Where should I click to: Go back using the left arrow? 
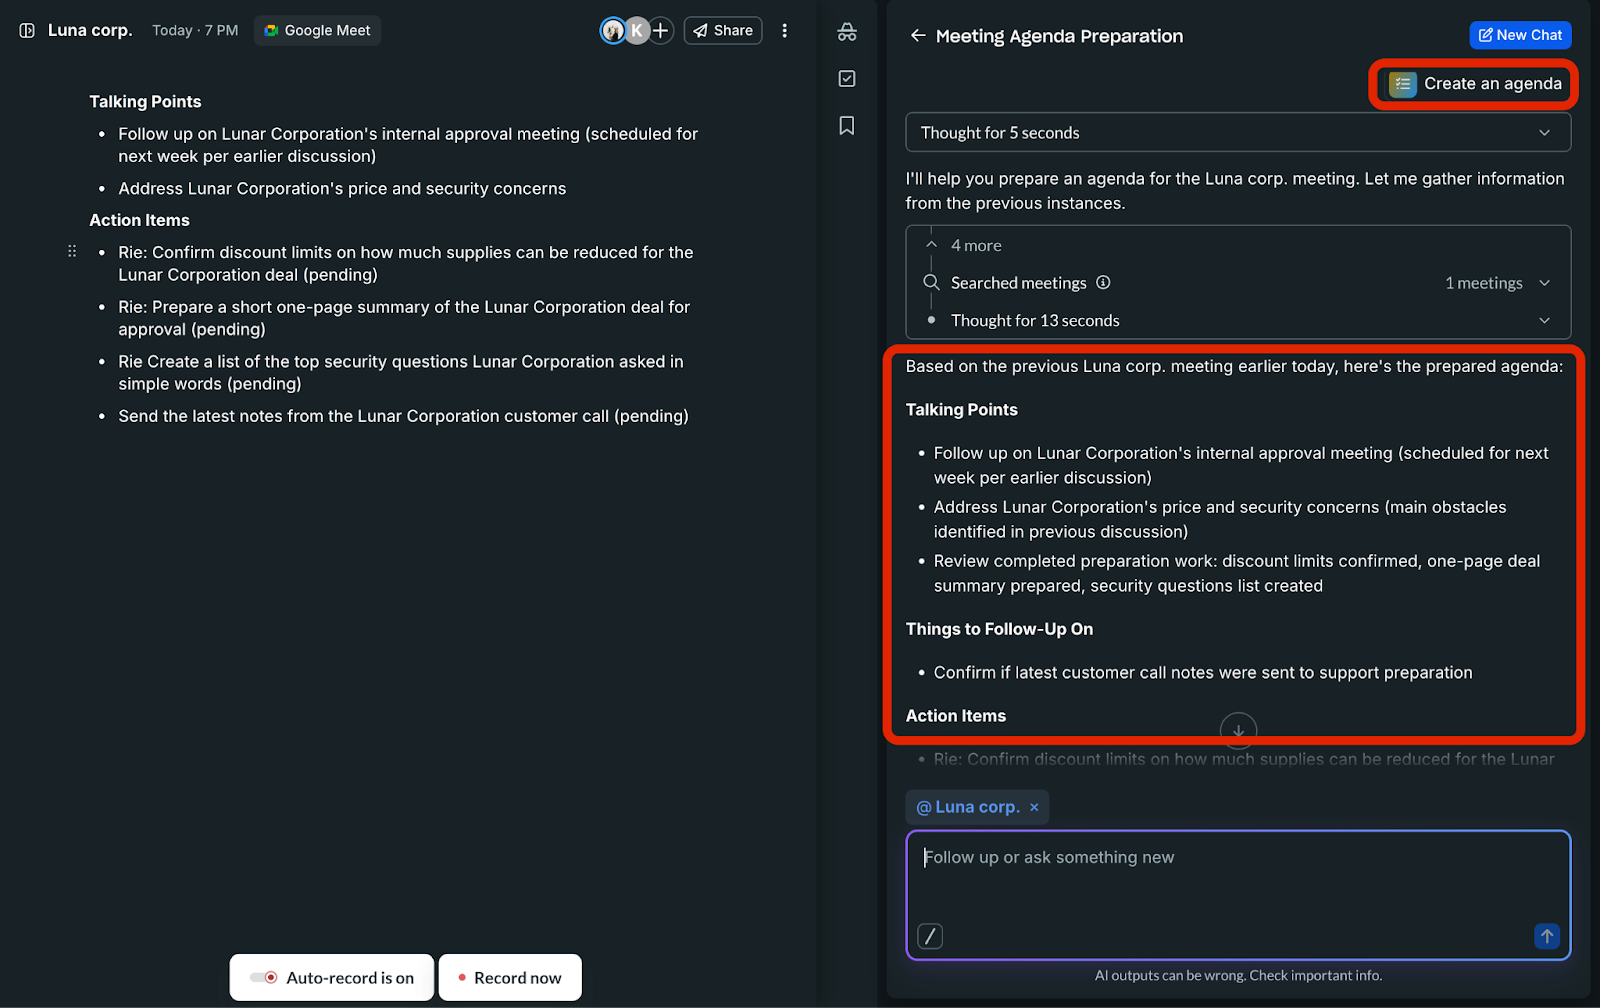click(x=918, y=36)
